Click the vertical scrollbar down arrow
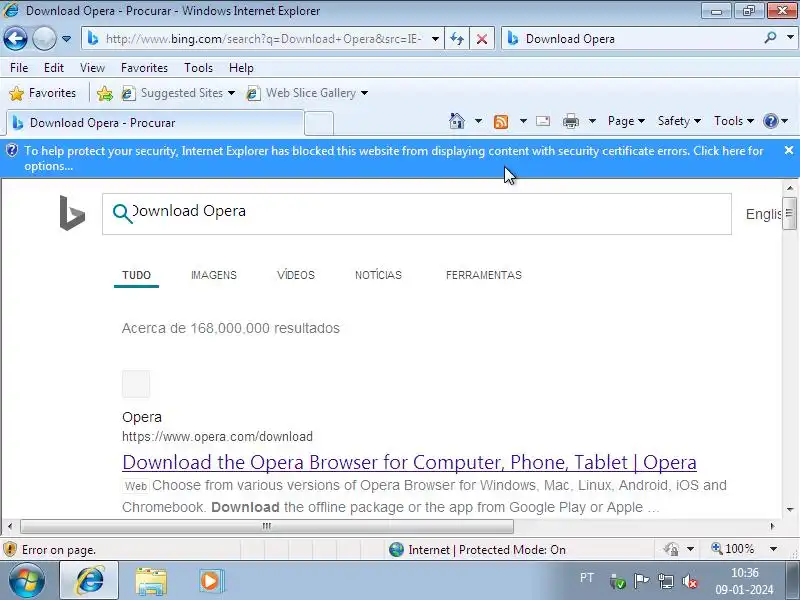The image size is (800, 600). coord(790,509)
